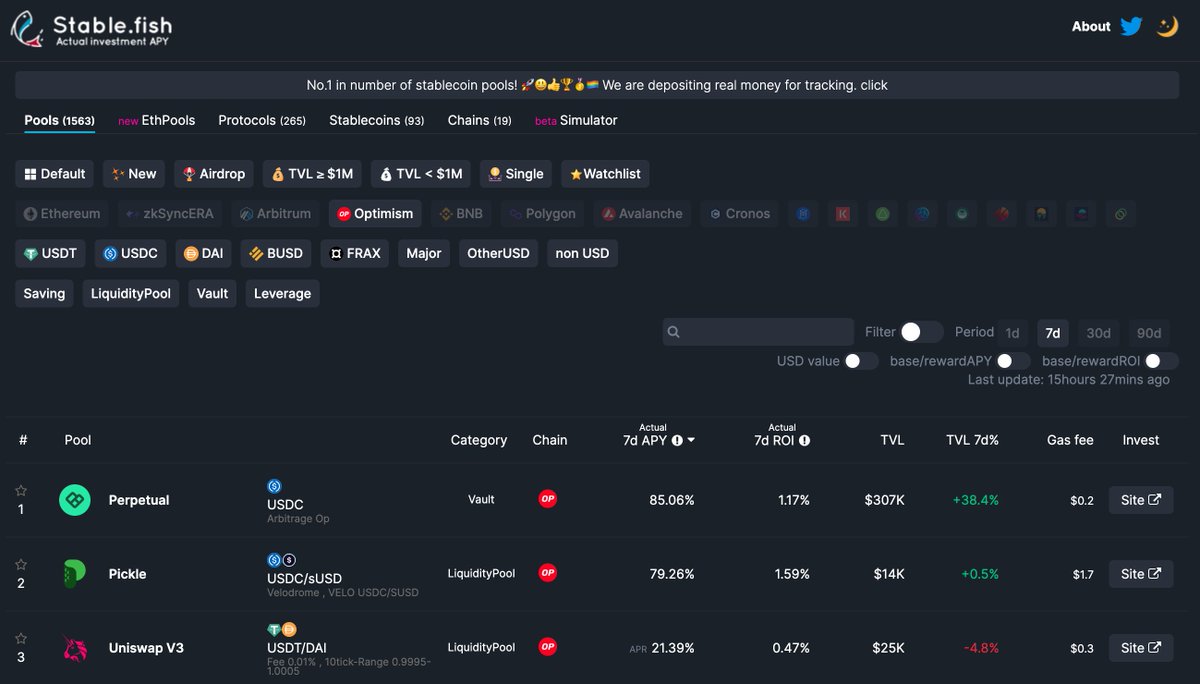Open the Site link for Perpetual

click(1141, 500)
